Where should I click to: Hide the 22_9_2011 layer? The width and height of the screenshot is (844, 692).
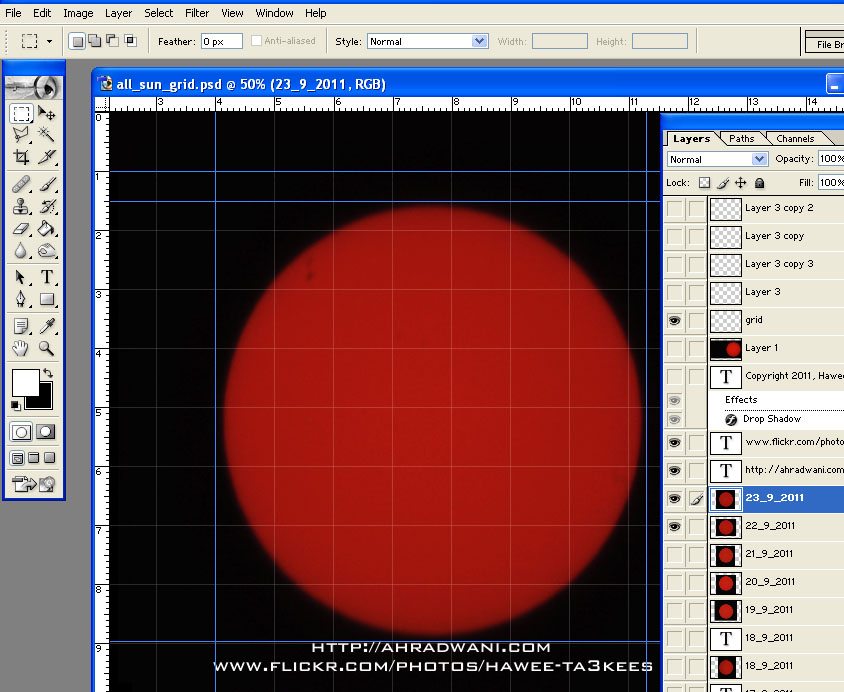(x=674, y=527)
